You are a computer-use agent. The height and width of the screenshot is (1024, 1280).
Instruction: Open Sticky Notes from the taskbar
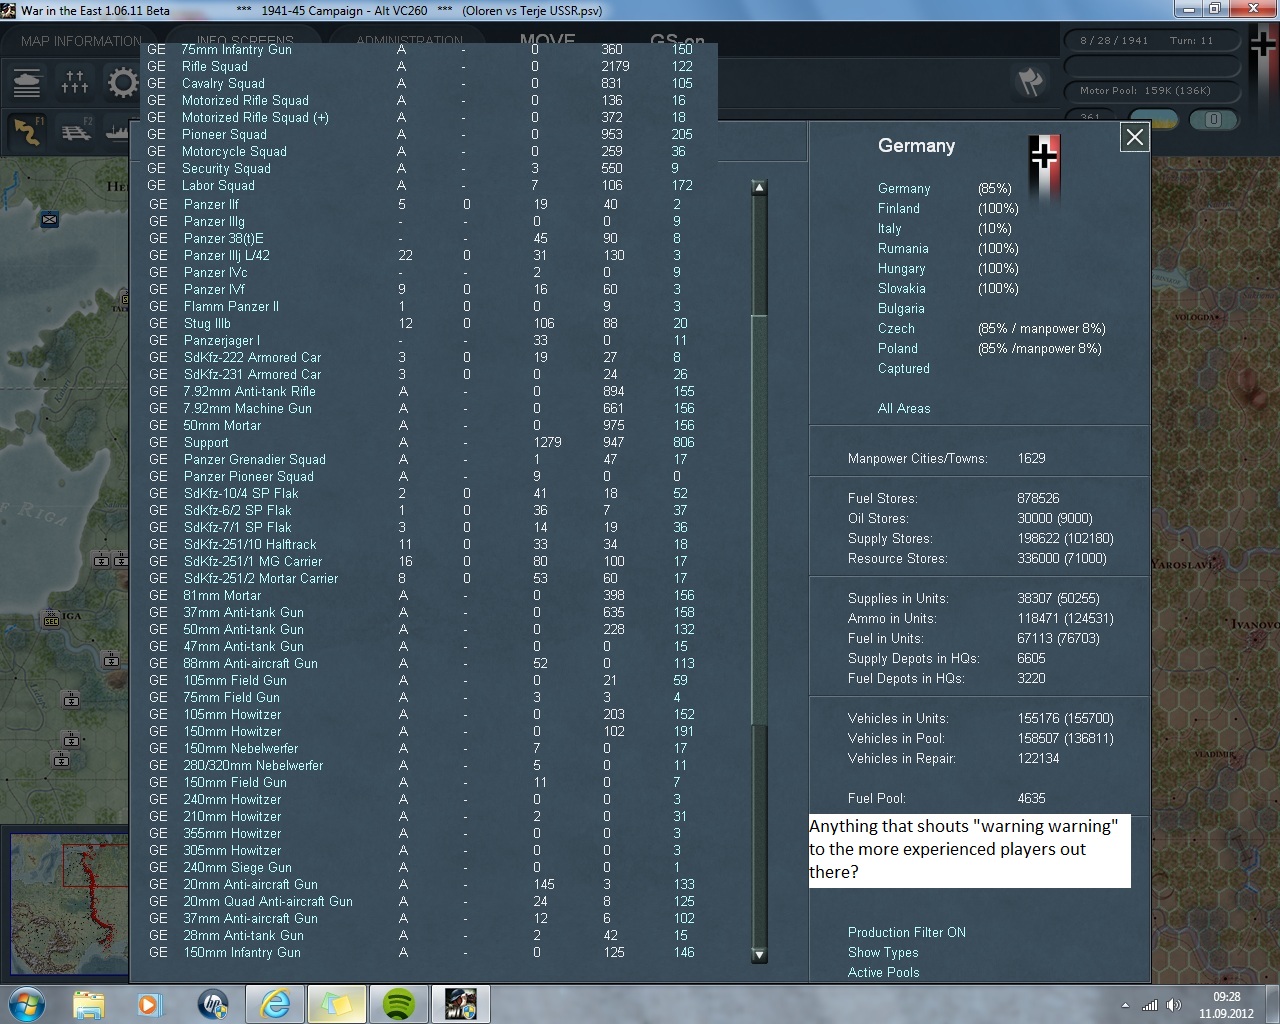tap(335, 1004)
